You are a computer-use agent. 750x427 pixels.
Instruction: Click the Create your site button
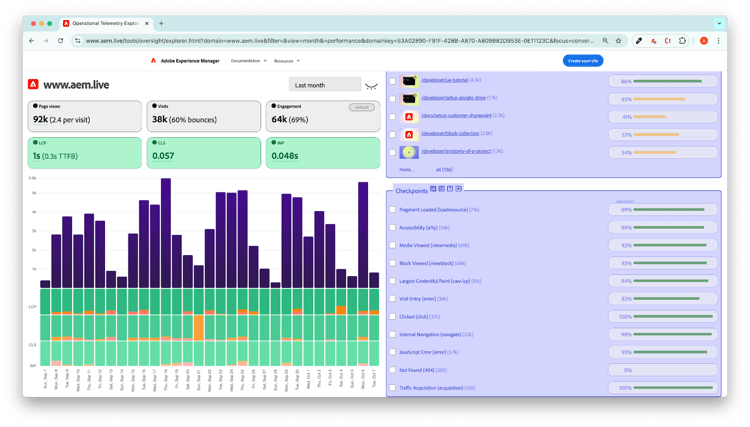point(582,61)
